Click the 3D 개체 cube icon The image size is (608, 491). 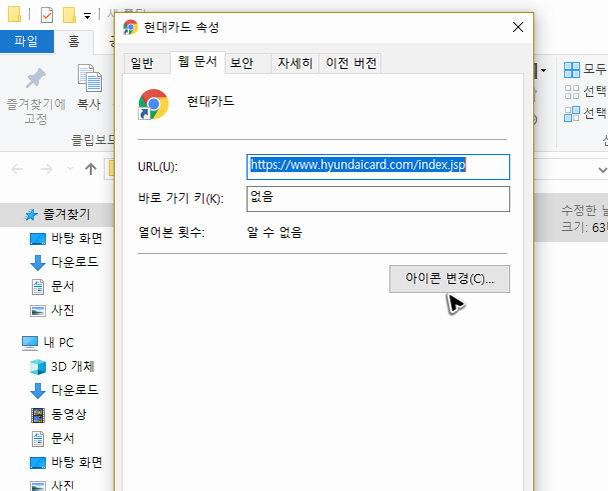38,367
